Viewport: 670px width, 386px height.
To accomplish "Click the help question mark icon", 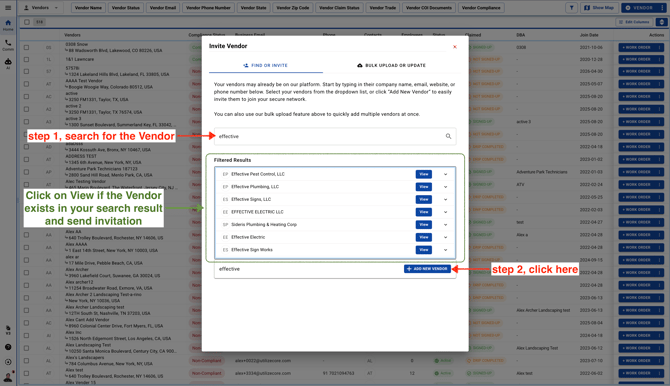I will pos(8,347).
